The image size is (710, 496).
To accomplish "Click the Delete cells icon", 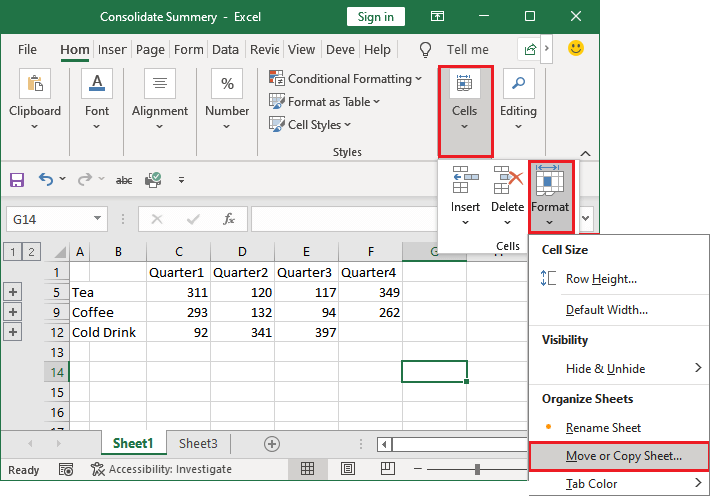I will tap(508, 179).
